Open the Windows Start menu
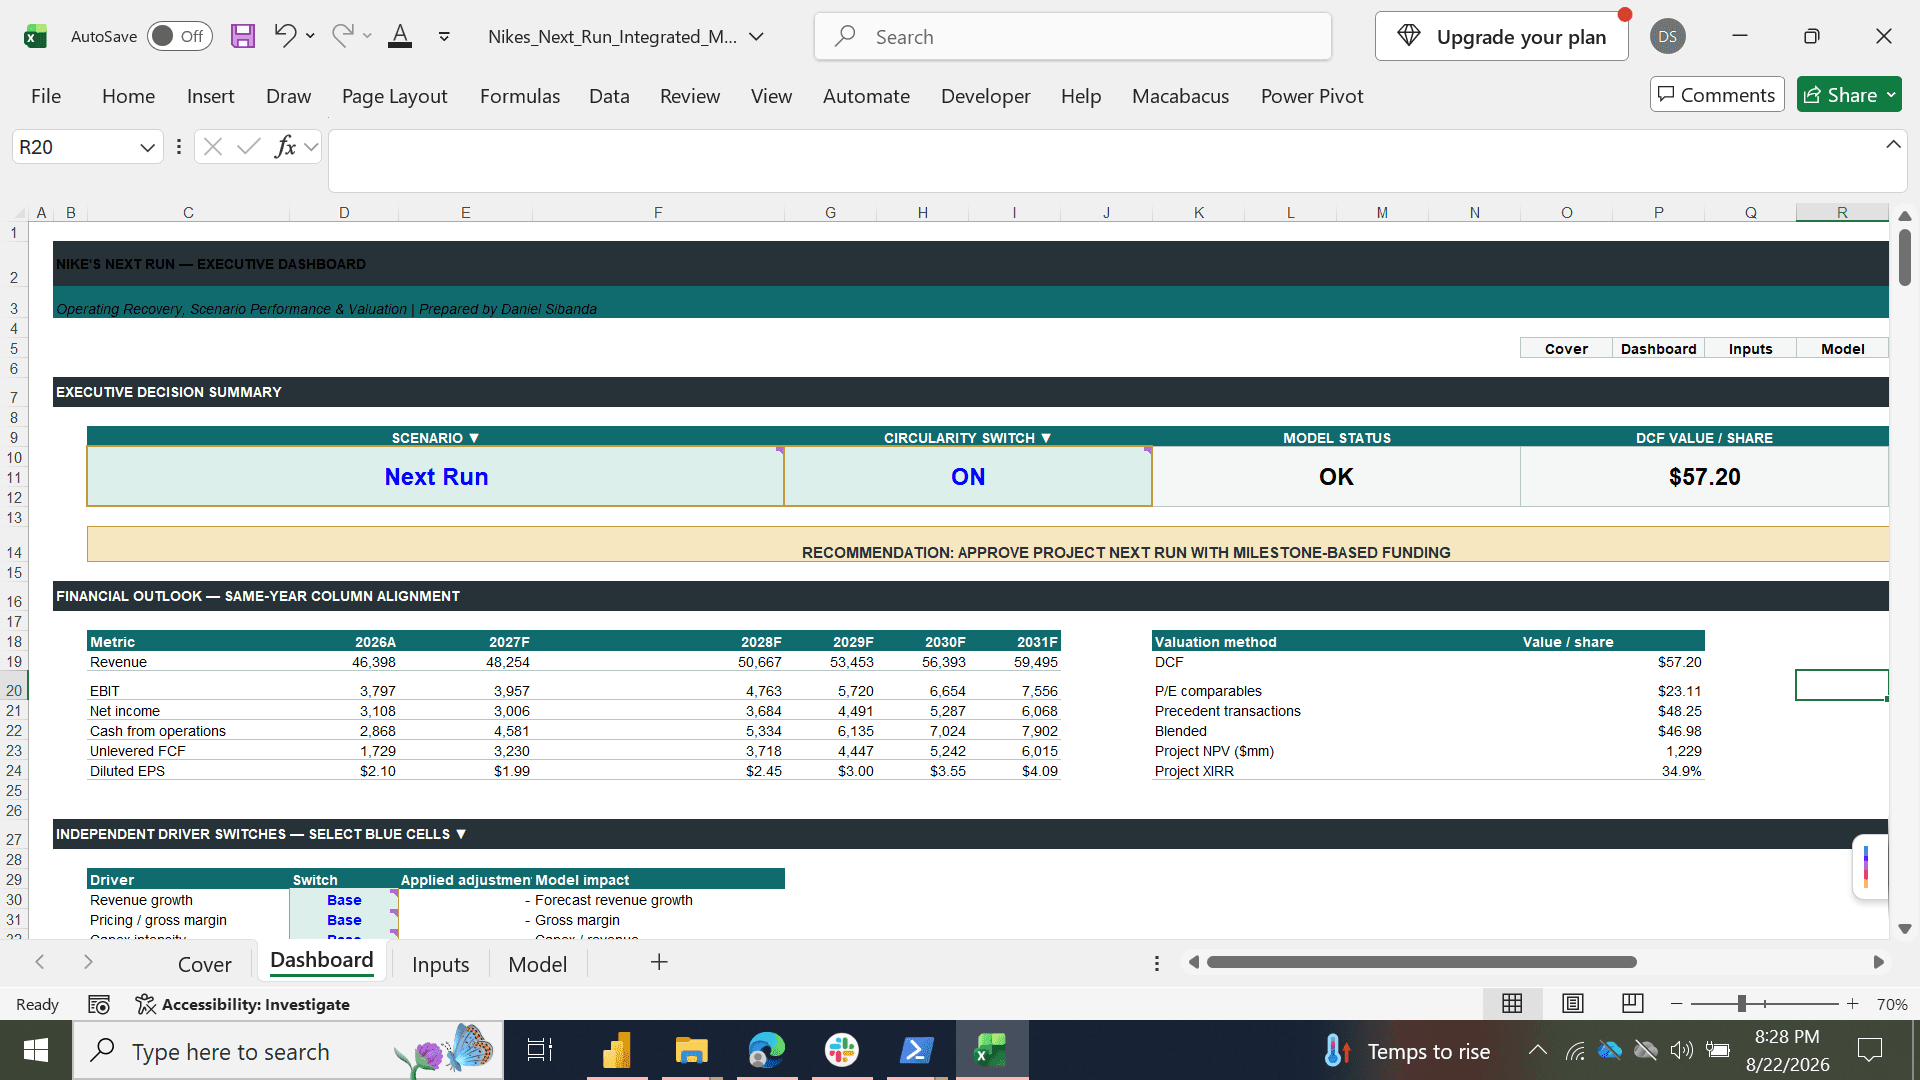This screenshot has height=1080, width=1920. 36,1051
